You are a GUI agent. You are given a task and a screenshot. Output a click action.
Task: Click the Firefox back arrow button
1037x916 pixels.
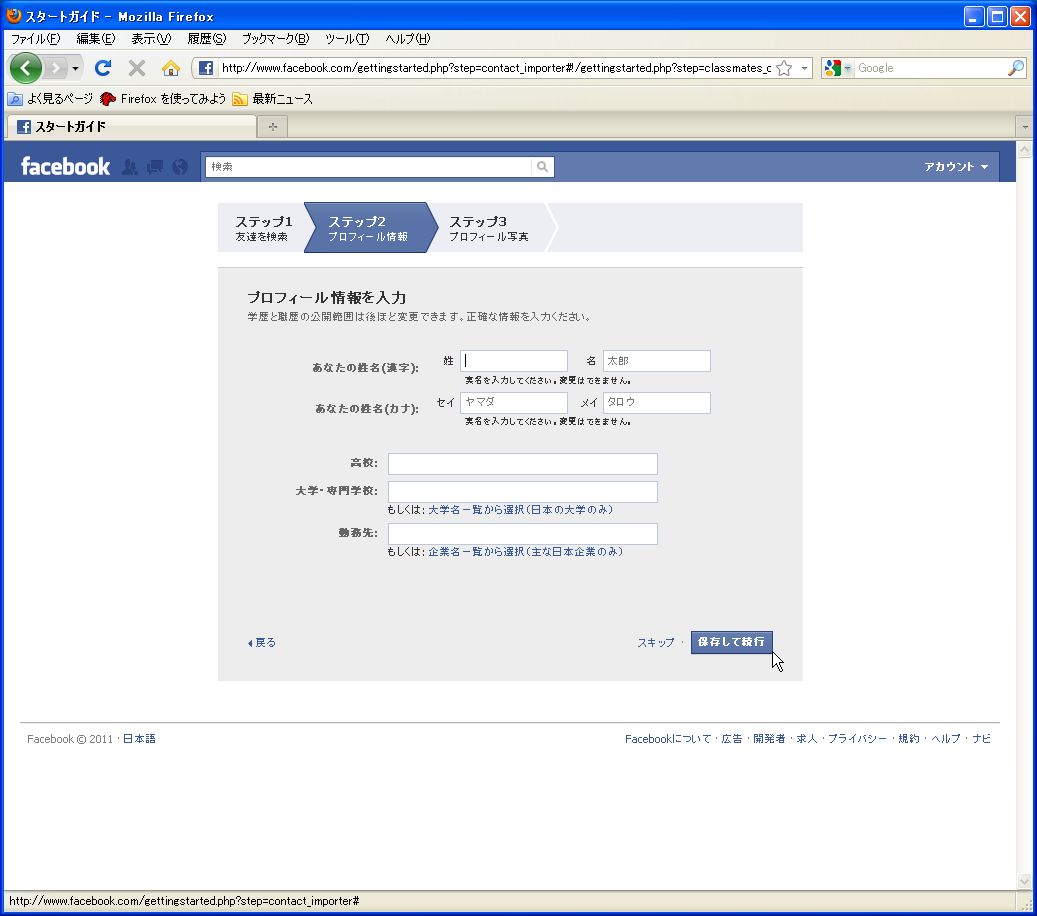(26, 68)
